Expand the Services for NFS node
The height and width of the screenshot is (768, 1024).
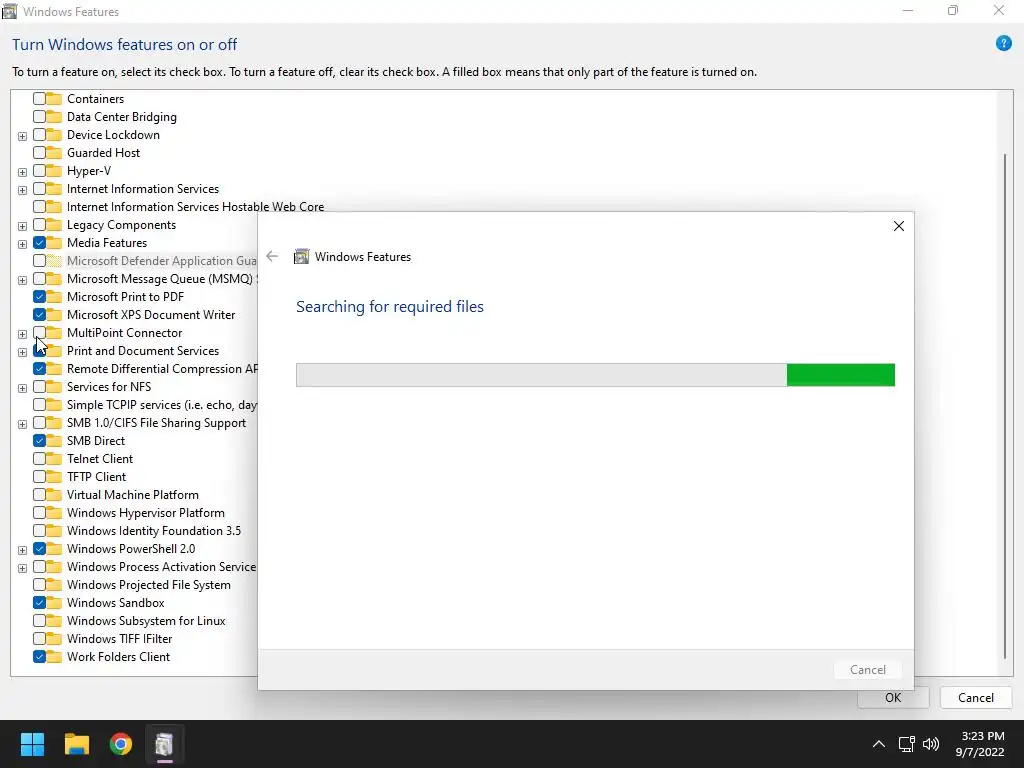tap(22, 388)
